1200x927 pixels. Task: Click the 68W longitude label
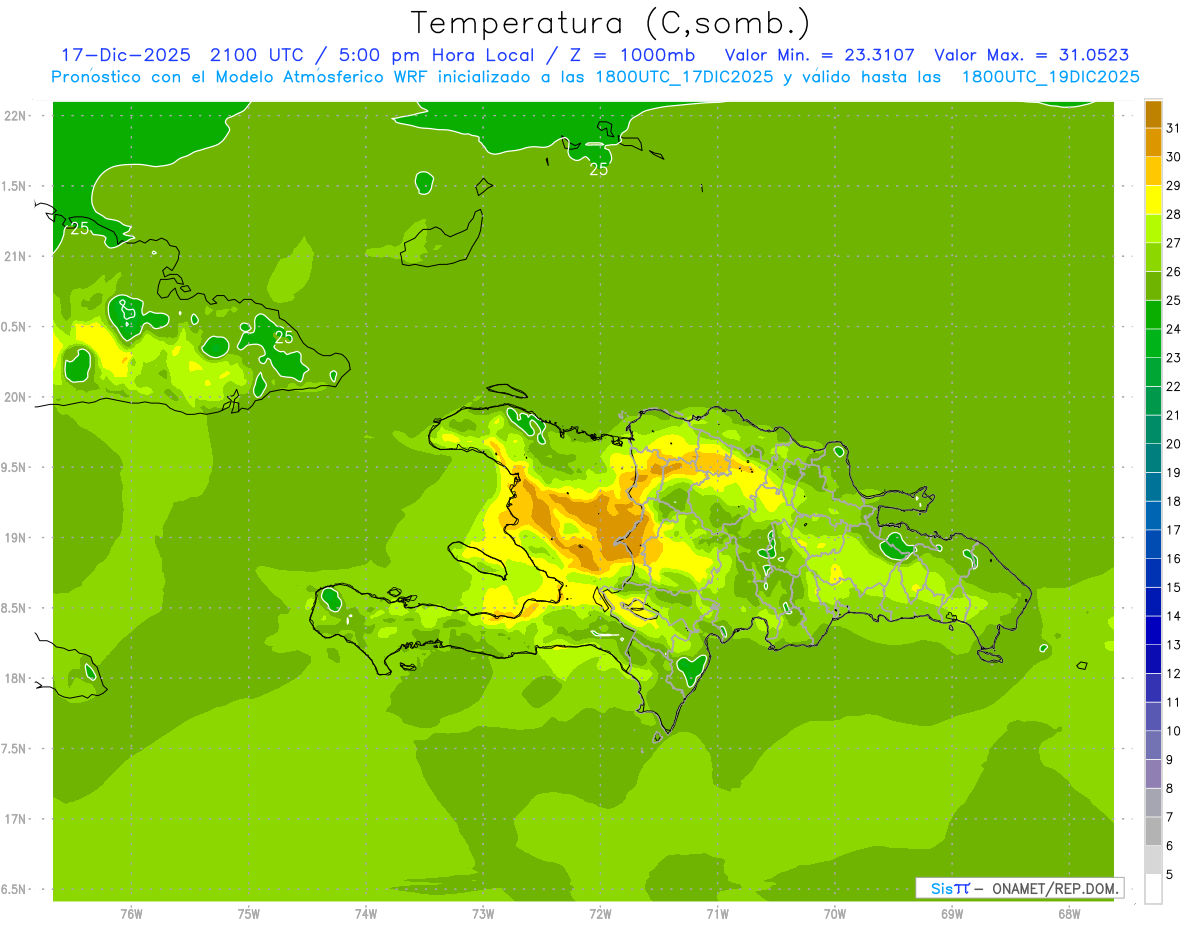(x=1069, y=914)
